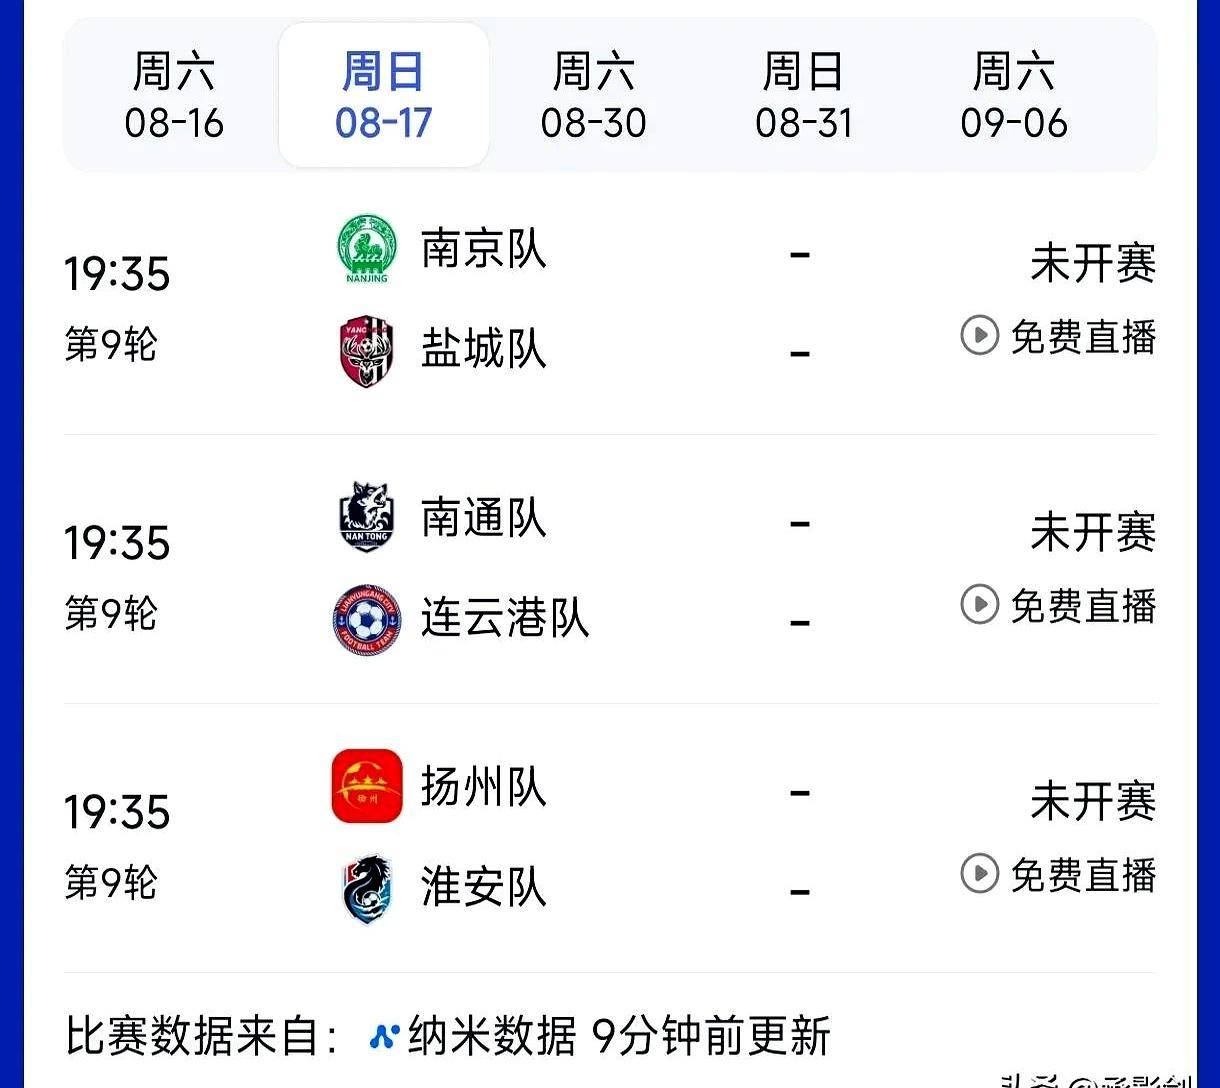Click 未开赛 status of Nantong match

click(x=1093, y=532)
